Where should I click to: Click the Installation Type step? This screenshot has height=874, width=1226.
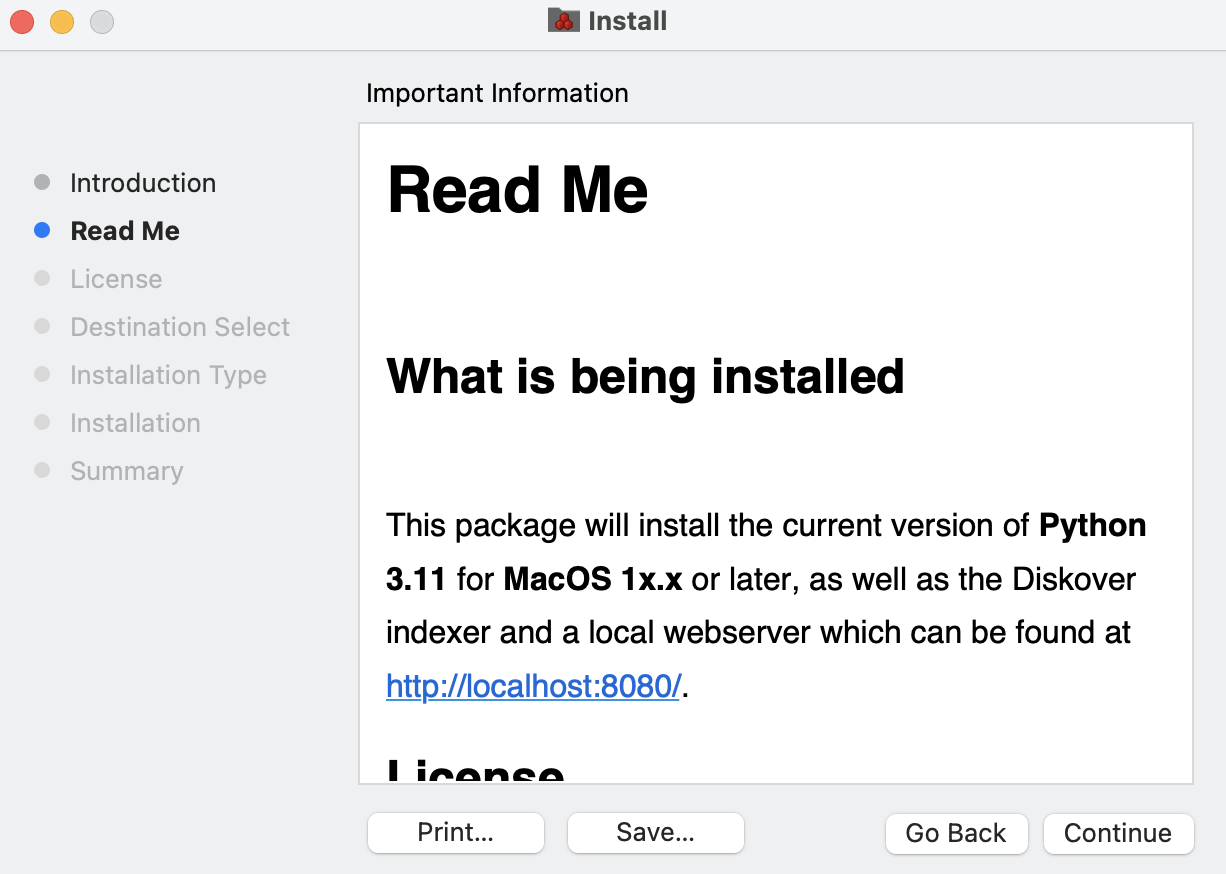point(168,375)
